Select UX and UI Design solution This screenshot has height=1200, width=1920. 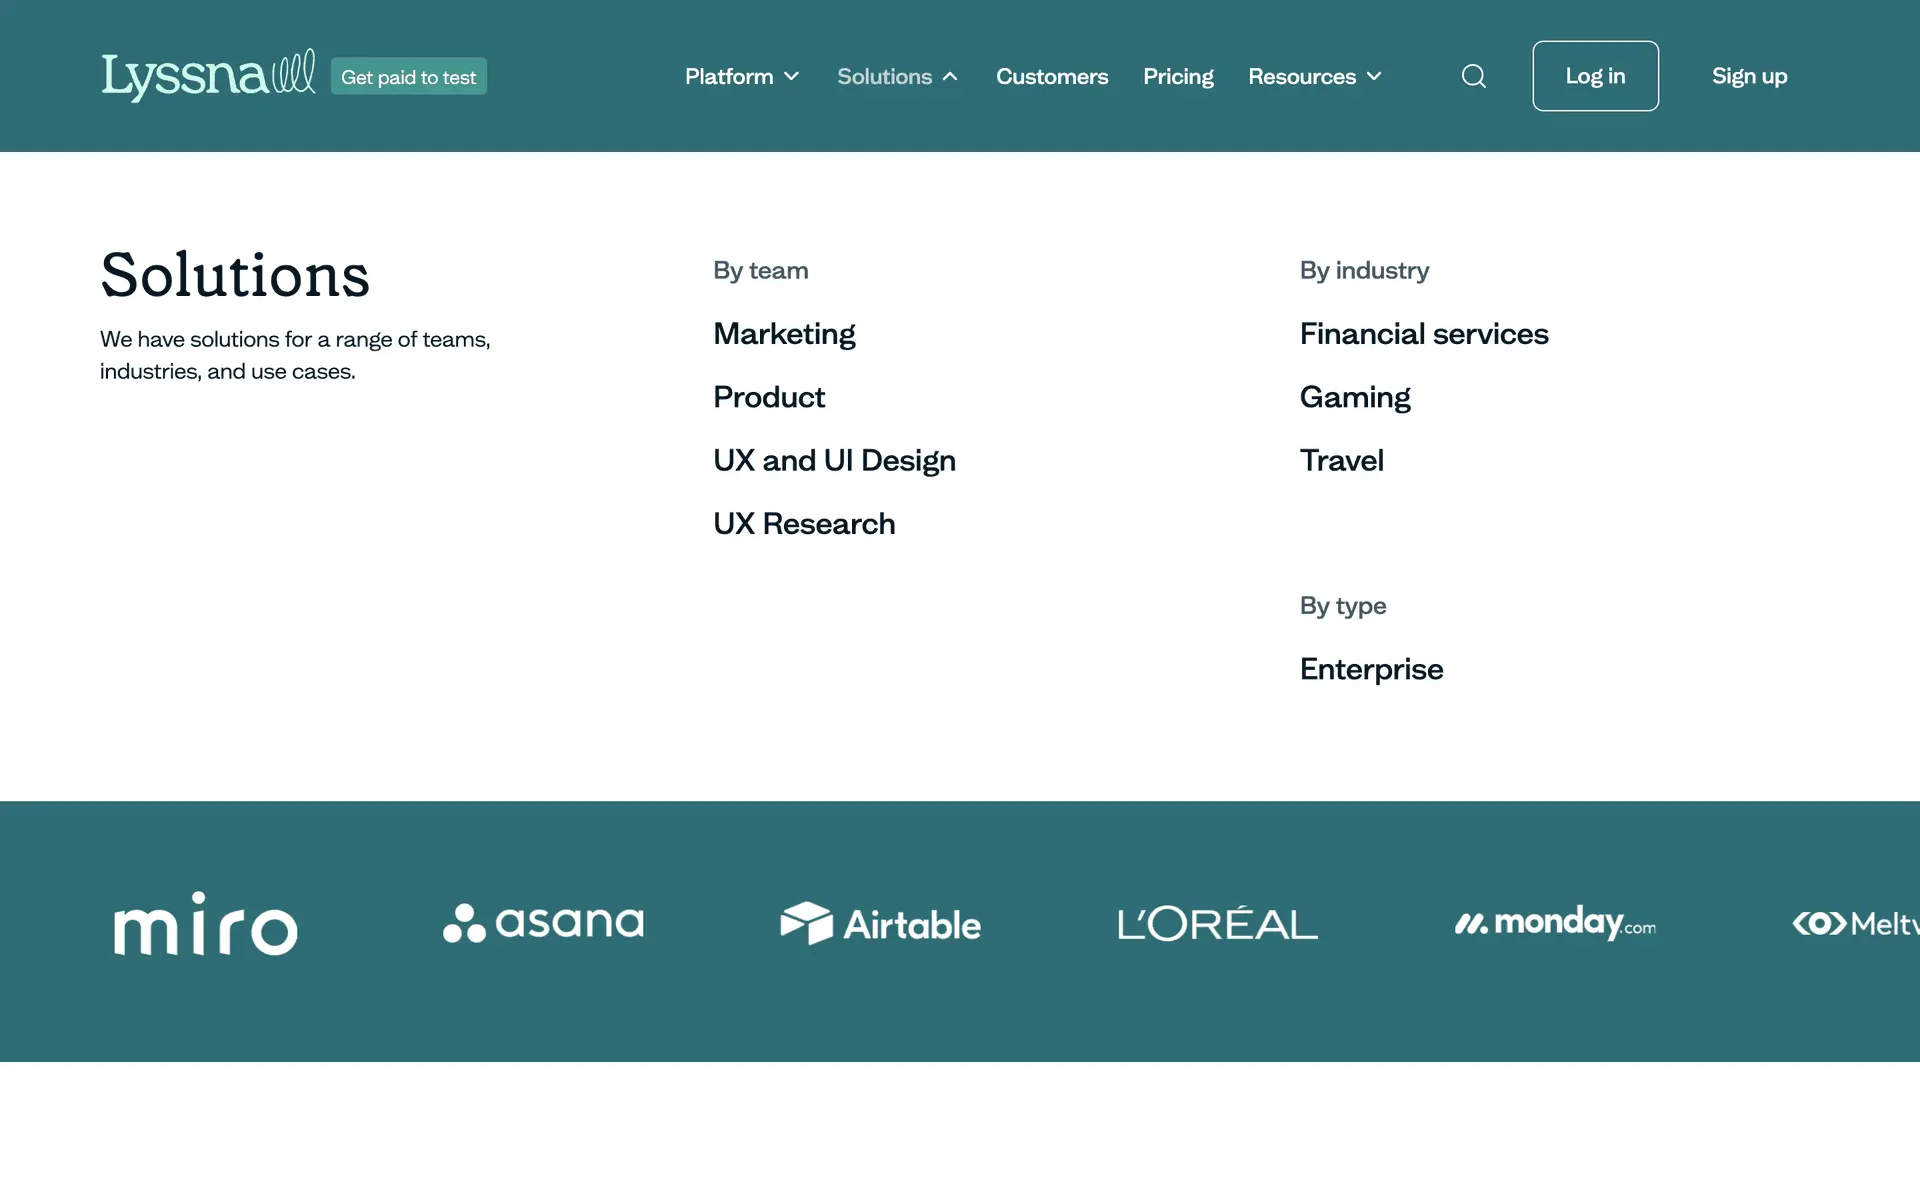(x=834, y=460)
